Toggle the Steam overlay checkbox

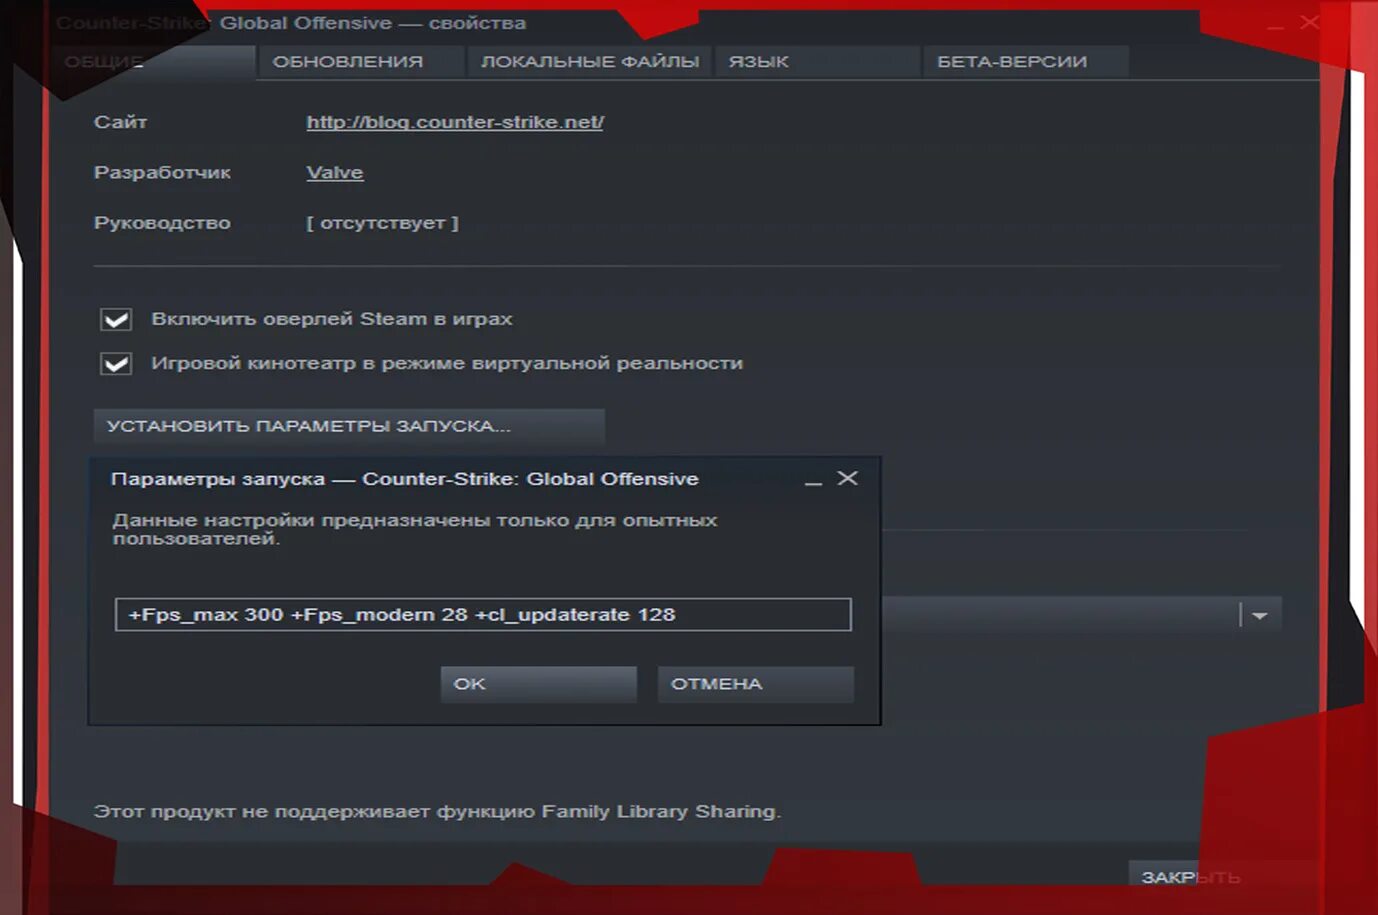(x=116, y=319)
